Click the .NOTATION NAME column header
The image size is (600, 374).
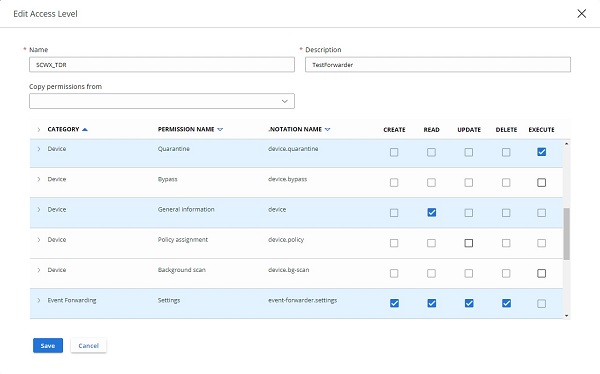tap(295, 129)
